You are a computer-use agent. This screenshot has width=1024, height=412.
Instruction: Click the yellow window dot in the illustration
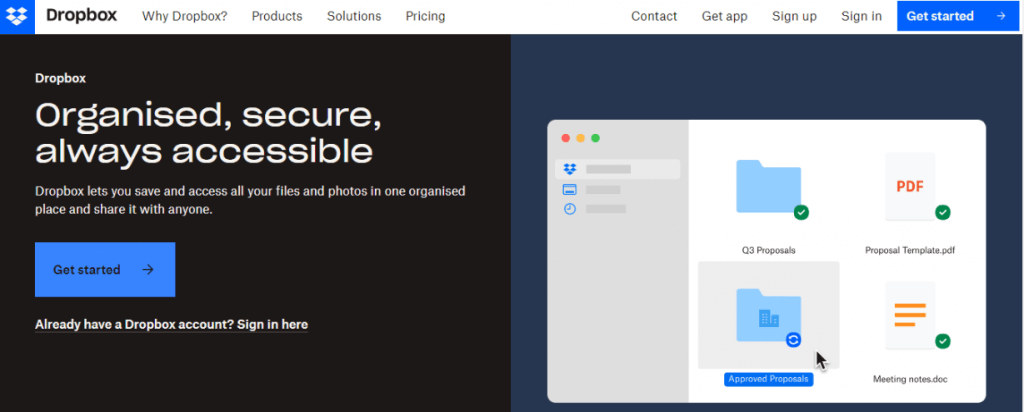click(581, 138)
